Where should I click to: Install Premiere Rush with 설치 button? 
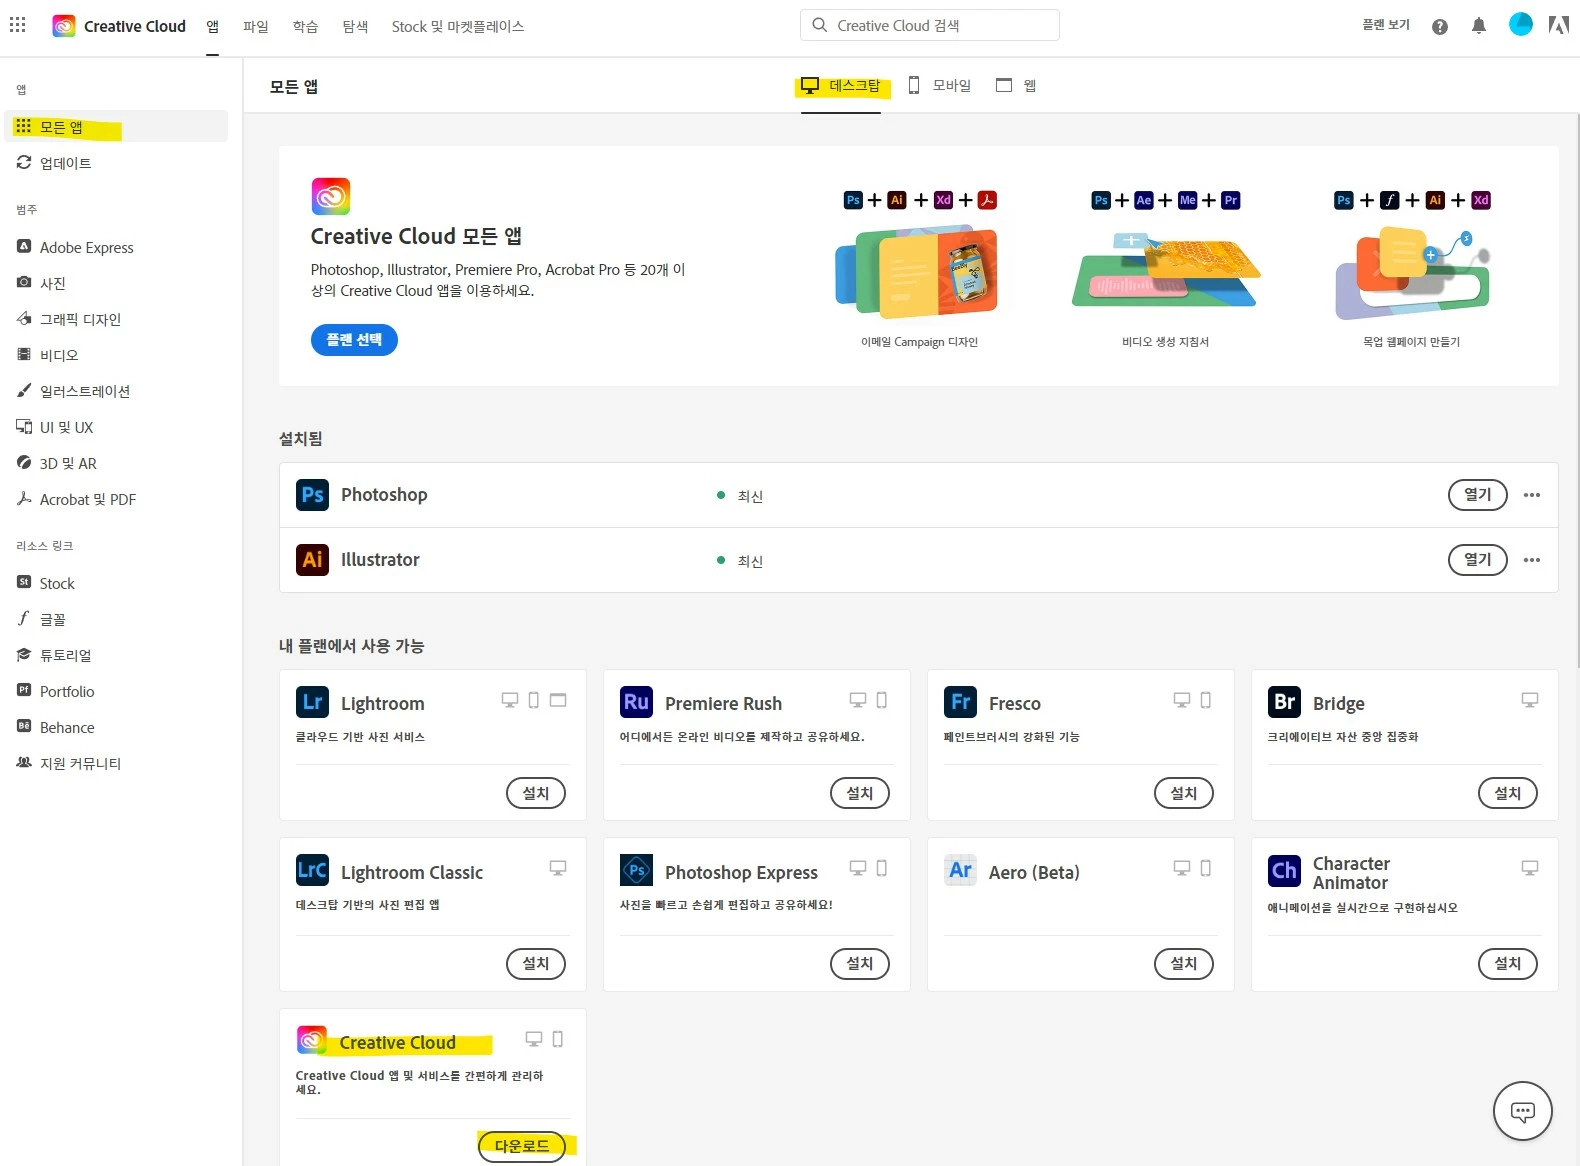pyautogui.click(x=860, y=793)
